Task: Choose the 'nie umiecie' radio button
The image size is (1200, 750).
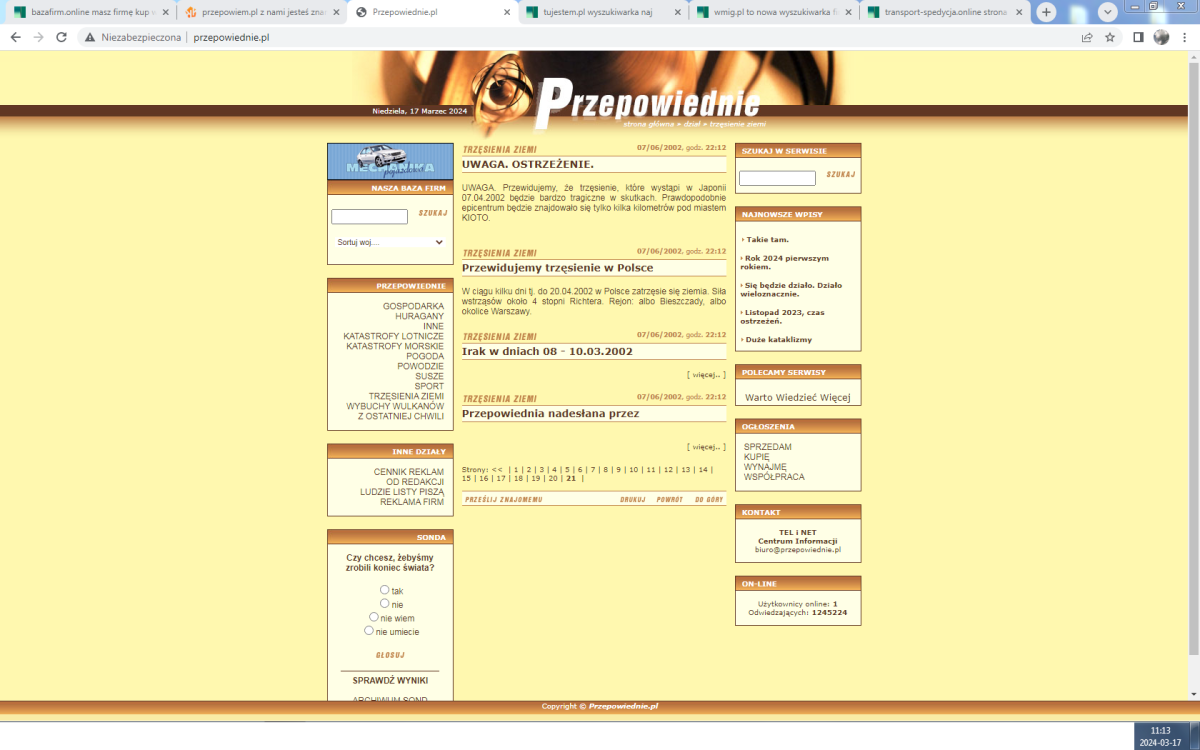Action: click(x=369, y=631)
